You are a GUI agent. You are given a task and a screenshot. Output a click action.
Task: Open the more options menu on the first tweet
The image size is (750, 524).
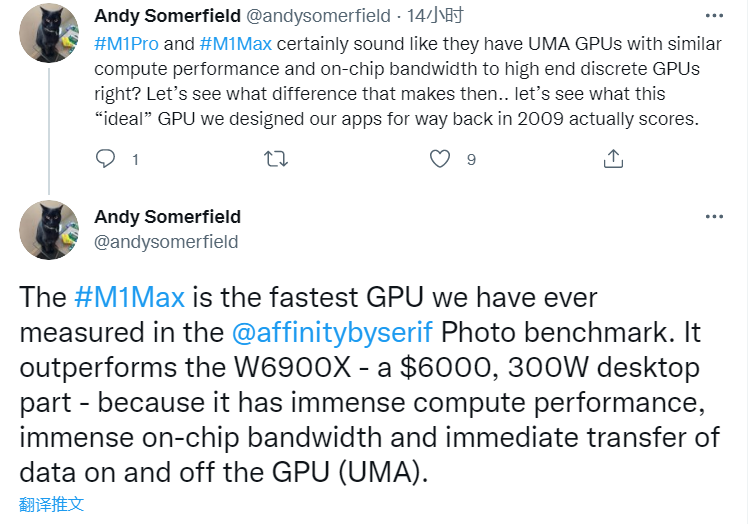713,17
